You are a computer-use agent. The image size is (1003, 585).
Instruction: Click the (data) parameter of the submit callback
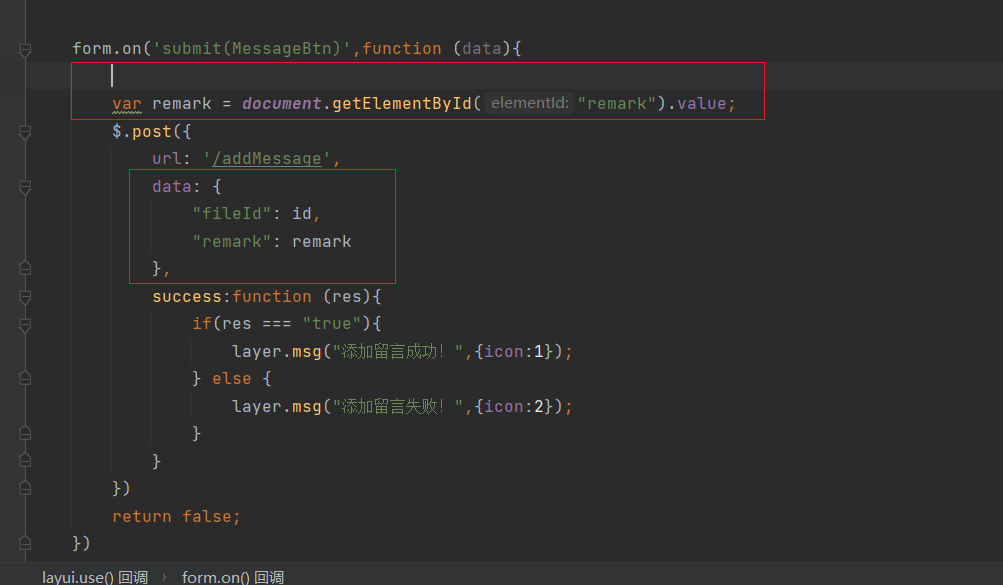pyautogui.click(x=482, y=49)
